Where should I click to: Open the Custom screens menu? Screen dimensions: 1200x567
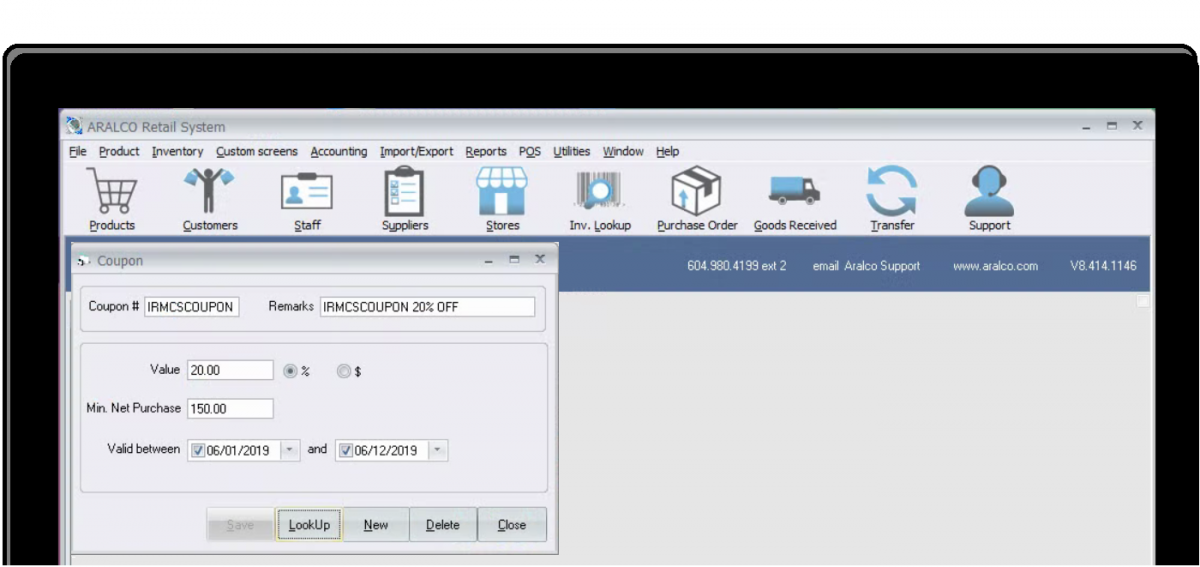tap(257, 151)
